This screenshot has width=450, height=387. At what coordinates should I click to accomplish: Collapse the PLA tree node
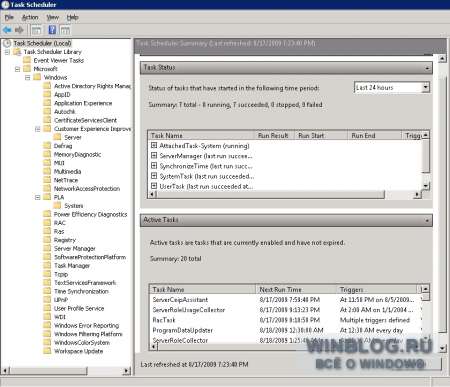coord(38,197)
